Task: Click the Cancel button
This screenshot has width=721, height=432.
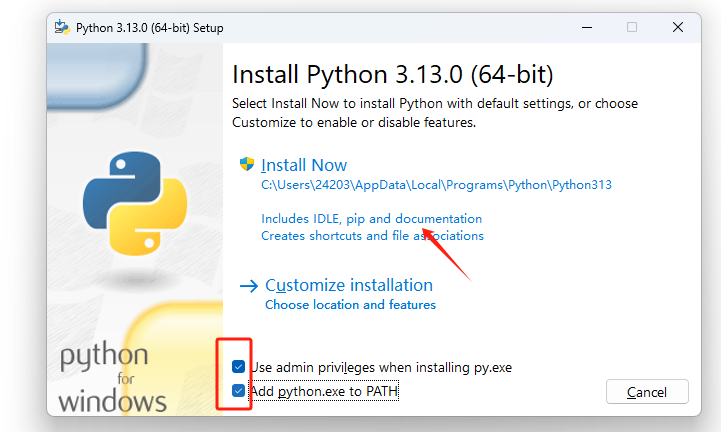Action: 647,392
